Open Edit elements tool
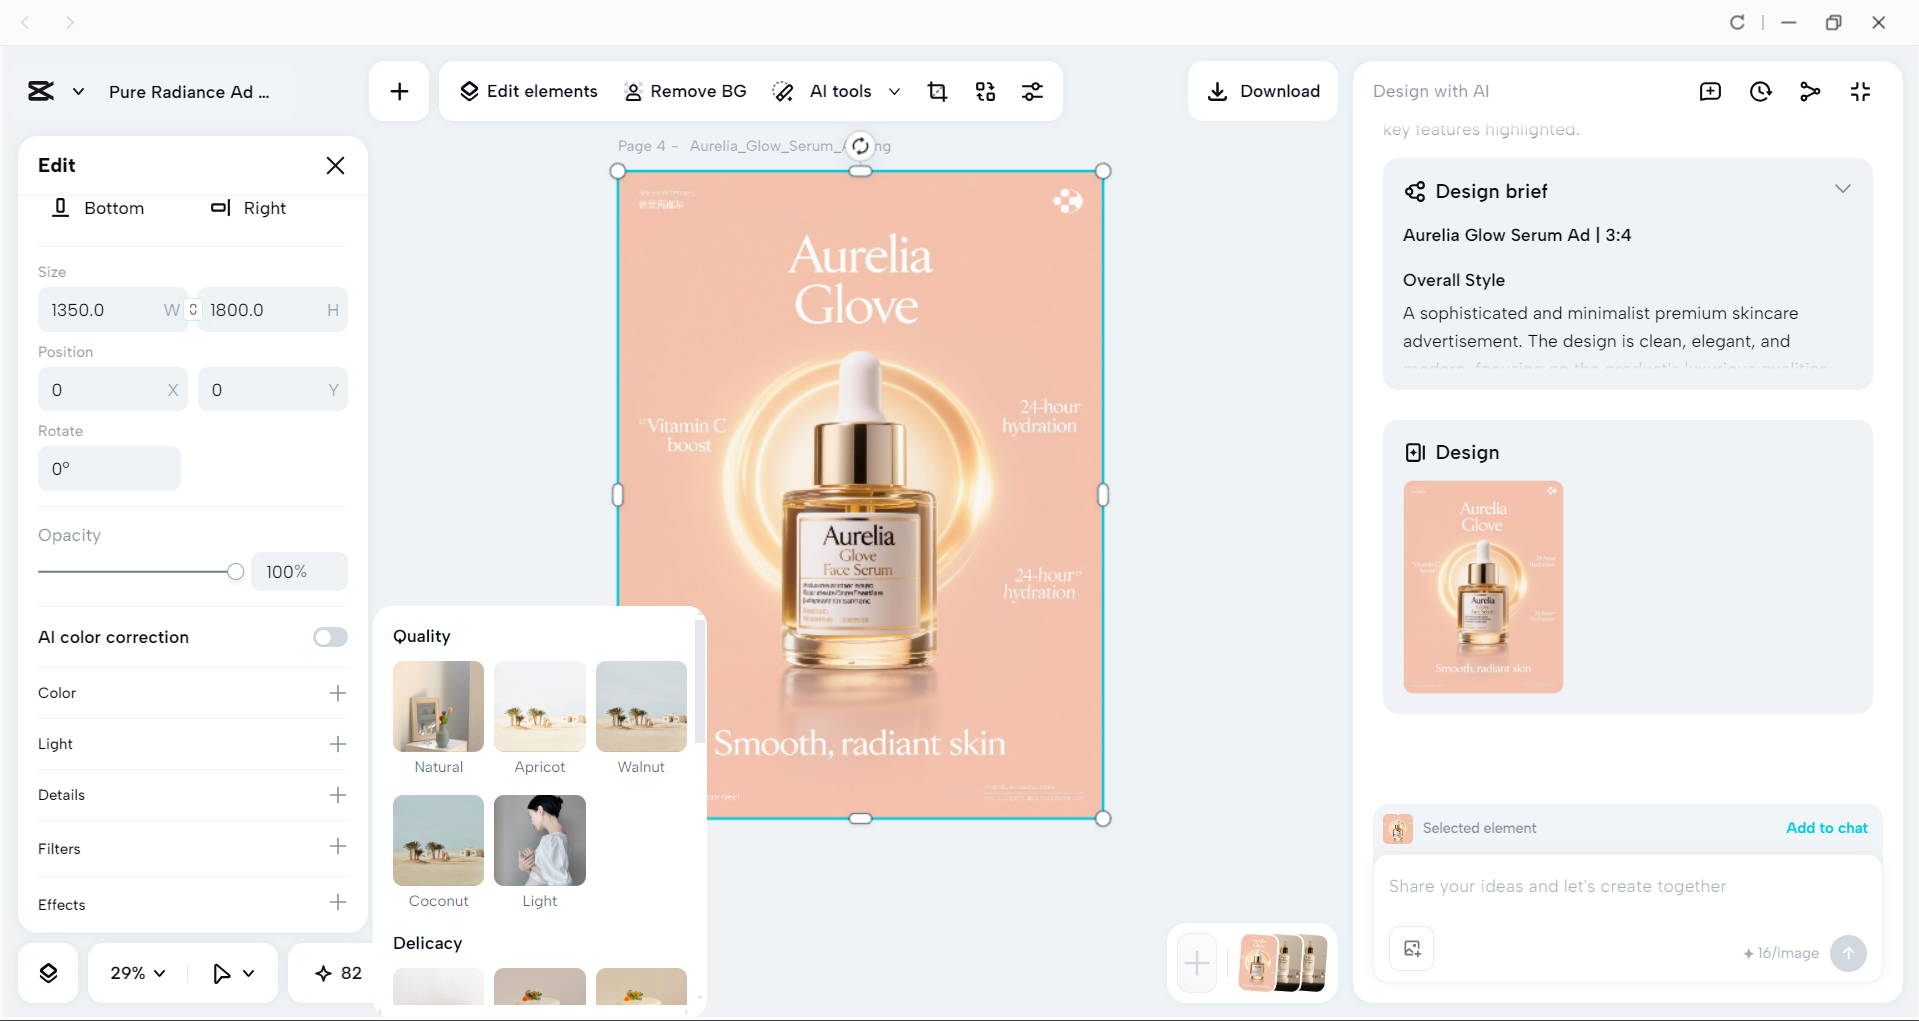Image resolution: width=1919 pixels, height=1021 pixels. (528, 92)
